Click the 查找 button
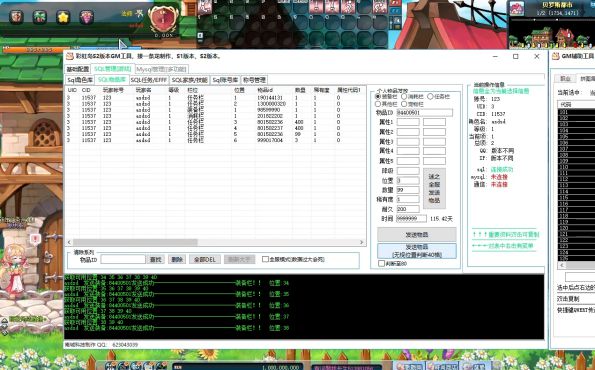The image size is (595, 370). click(156, 260)
